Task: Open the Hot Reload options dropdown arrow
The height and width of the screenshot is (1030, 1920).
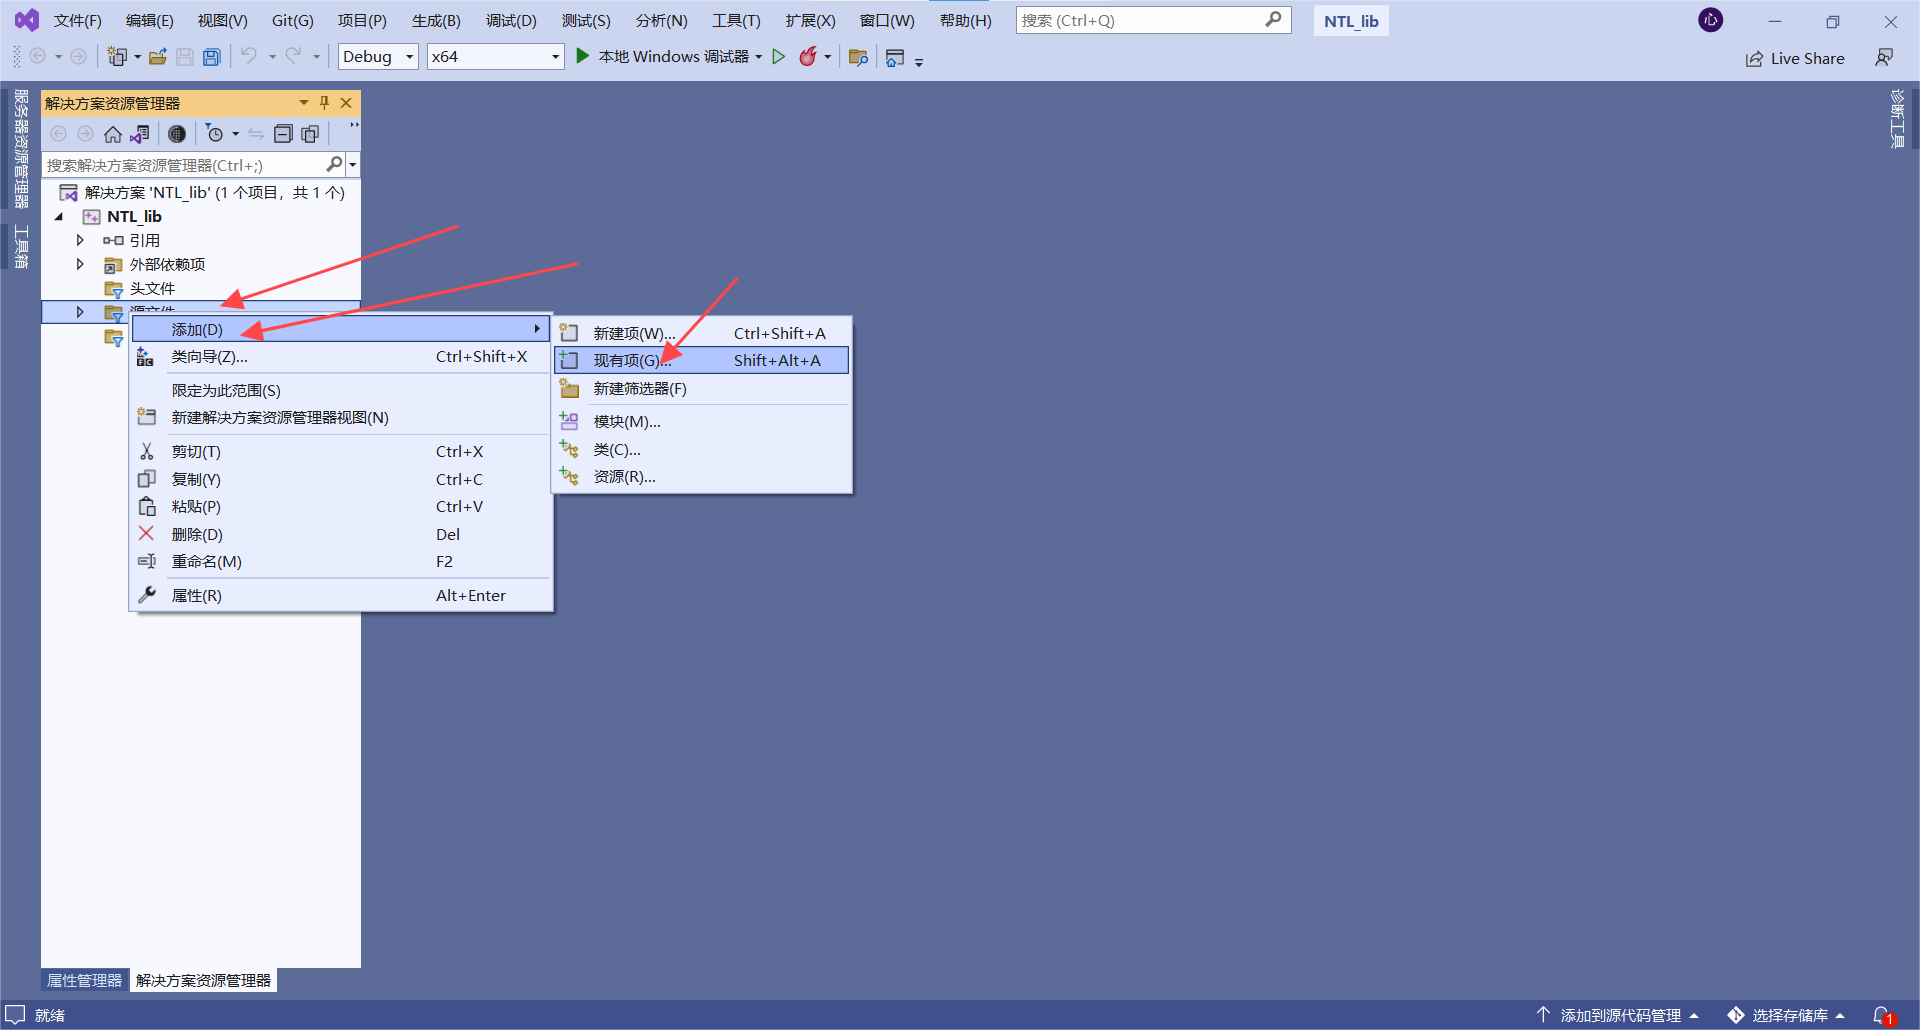Action: click(828, 57)
